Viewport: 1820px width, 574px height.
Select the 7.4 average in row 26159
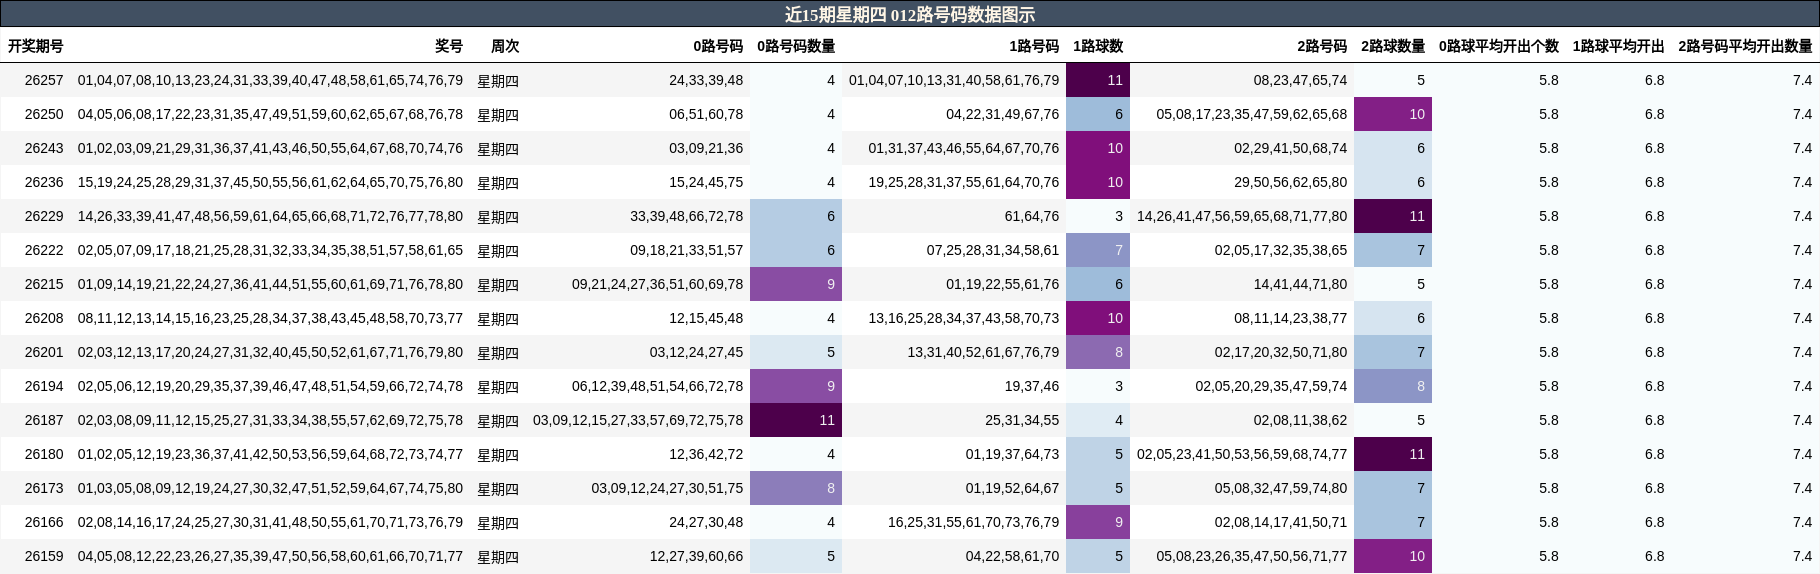pyautogui.click(x=1802, y=556)
